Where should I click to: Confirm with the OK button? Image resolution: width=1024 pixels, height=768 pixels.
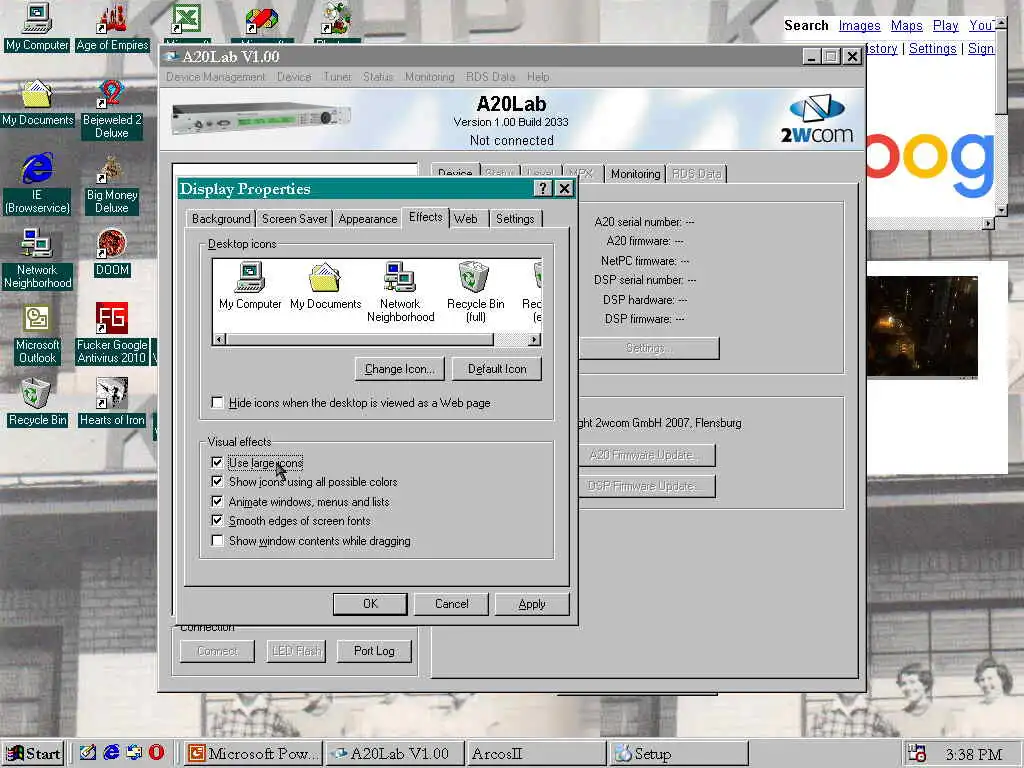point(370,604)
